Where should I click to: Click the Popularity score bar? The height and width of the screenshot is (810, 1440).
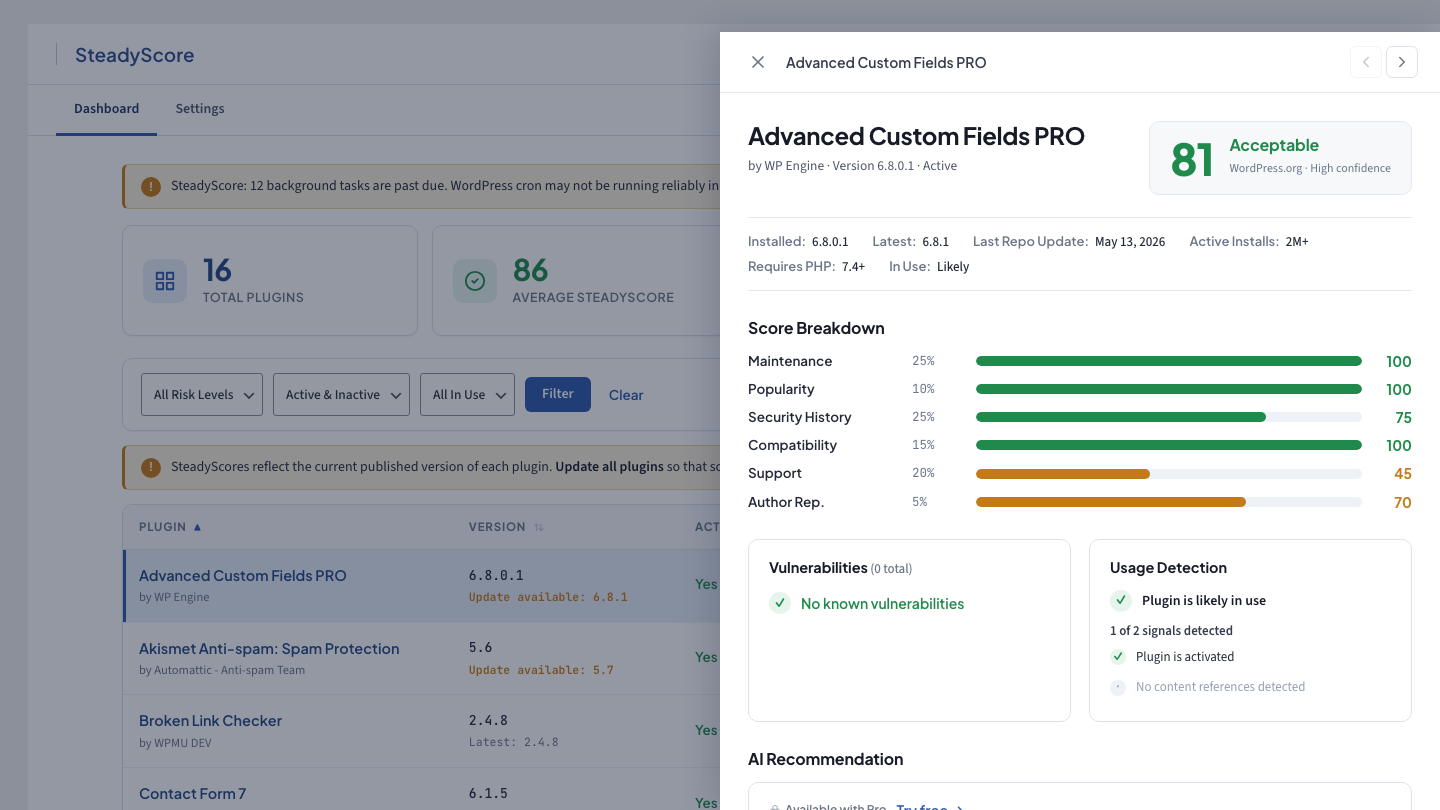point(1169,389)
